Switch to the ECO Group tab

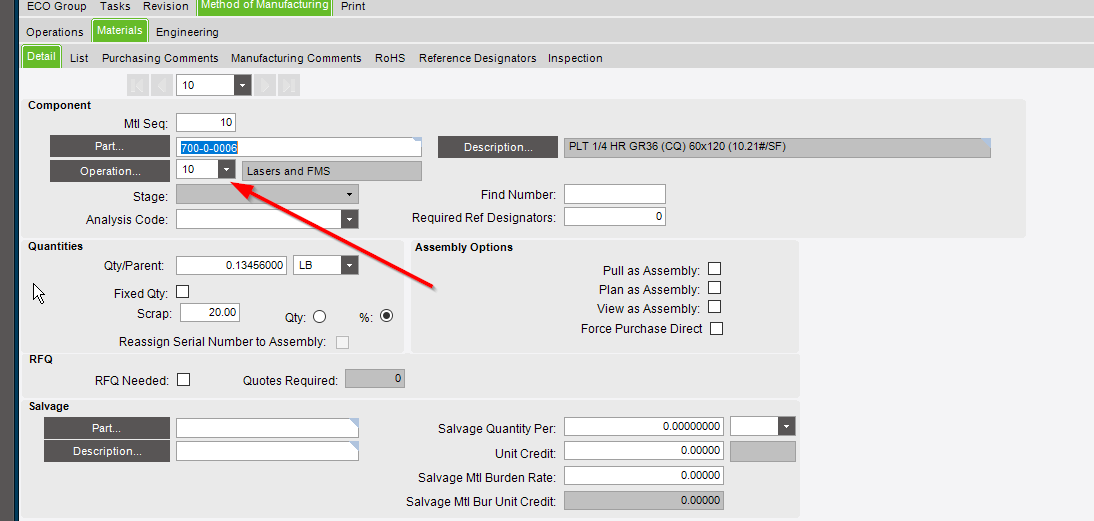(57, 6)
